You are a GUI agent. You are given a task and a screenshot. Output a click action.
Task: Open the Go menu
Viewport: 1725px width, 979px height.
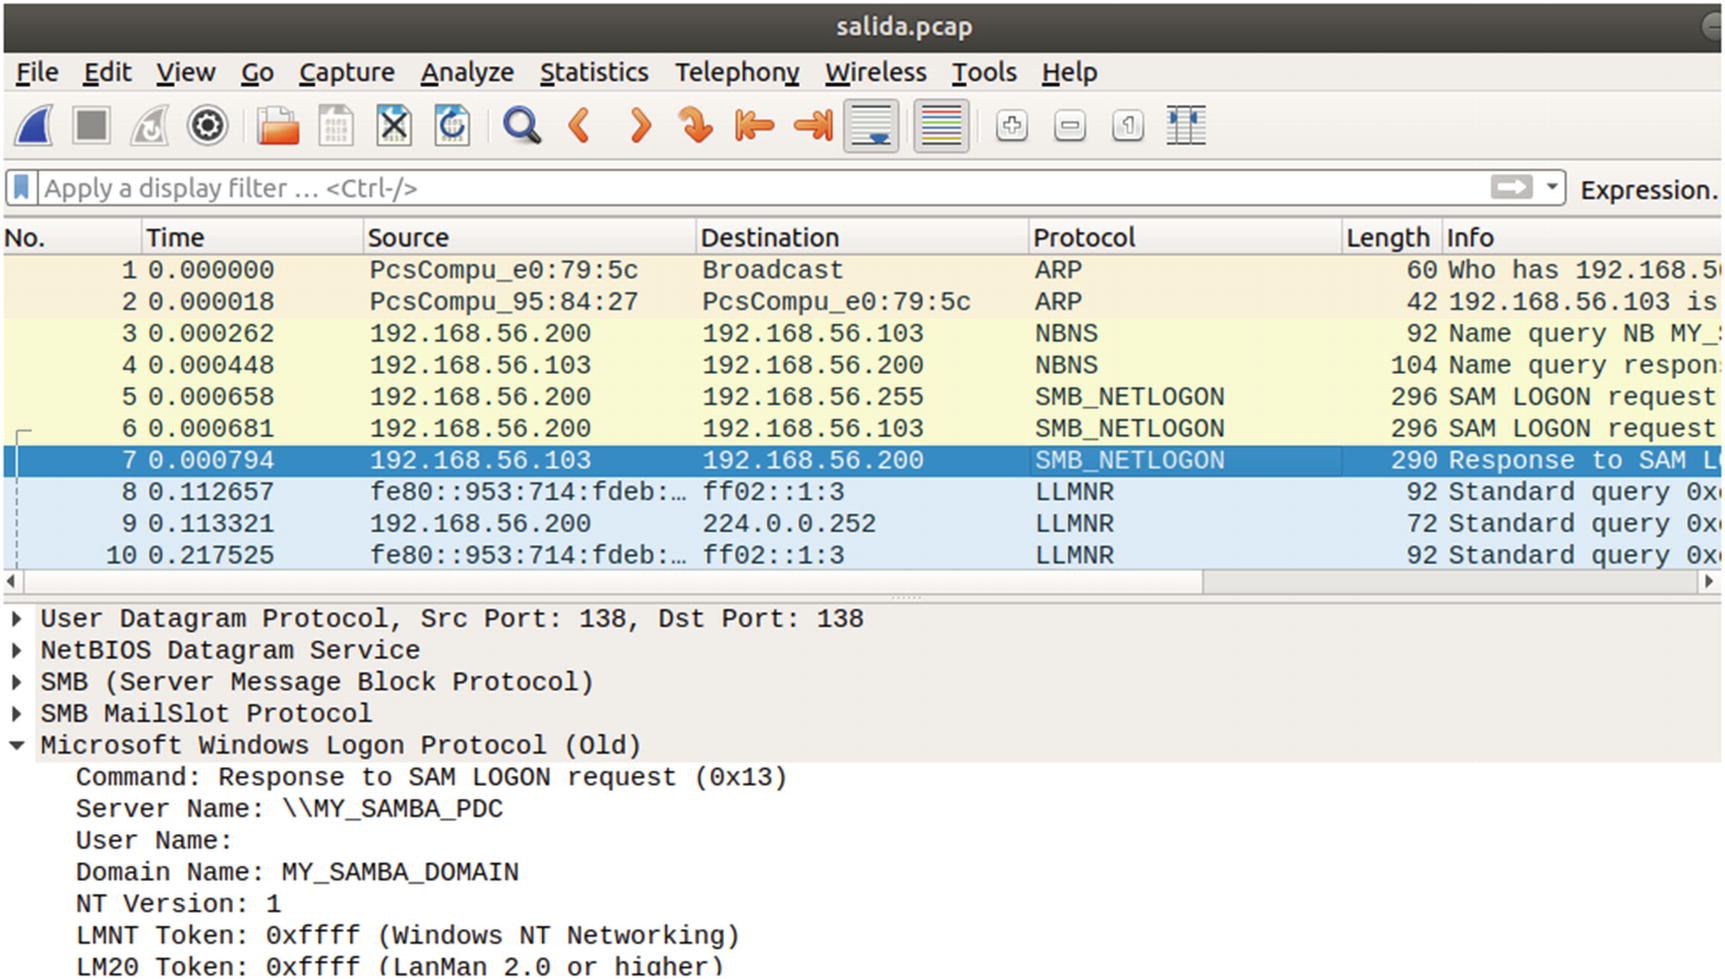(257, 72)
